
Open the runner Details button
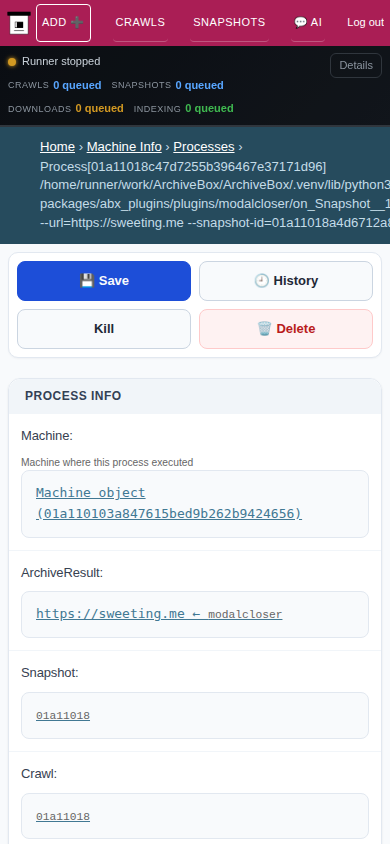click(x=356, y=66)
